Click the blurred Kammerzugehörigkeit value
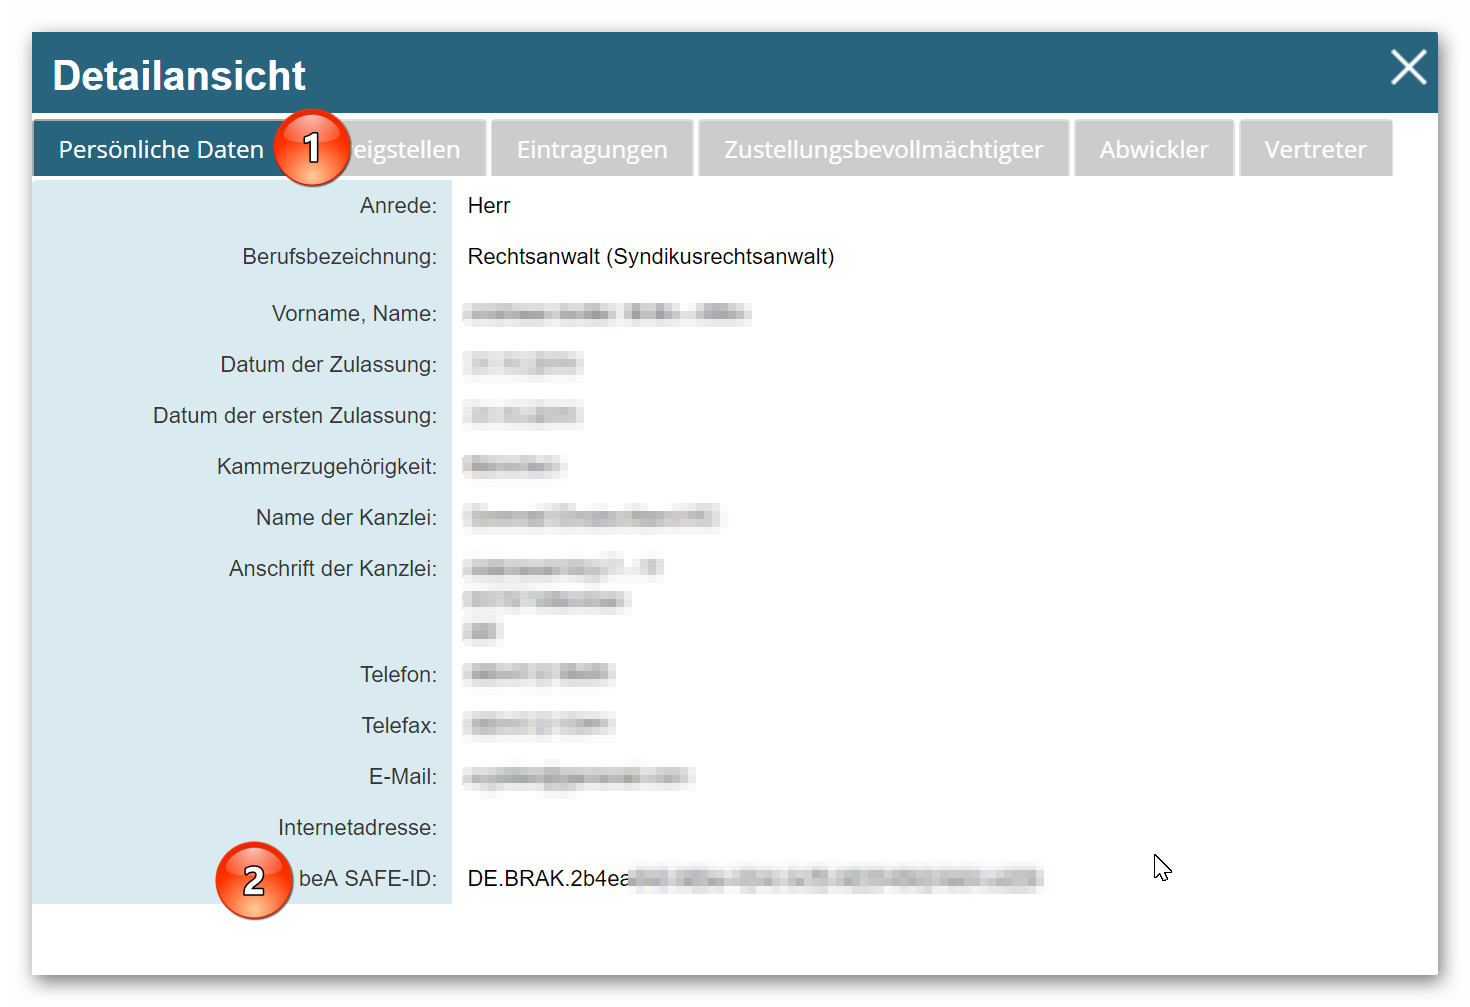This screenshot has height=1007, width=1470. click(514, 467)
